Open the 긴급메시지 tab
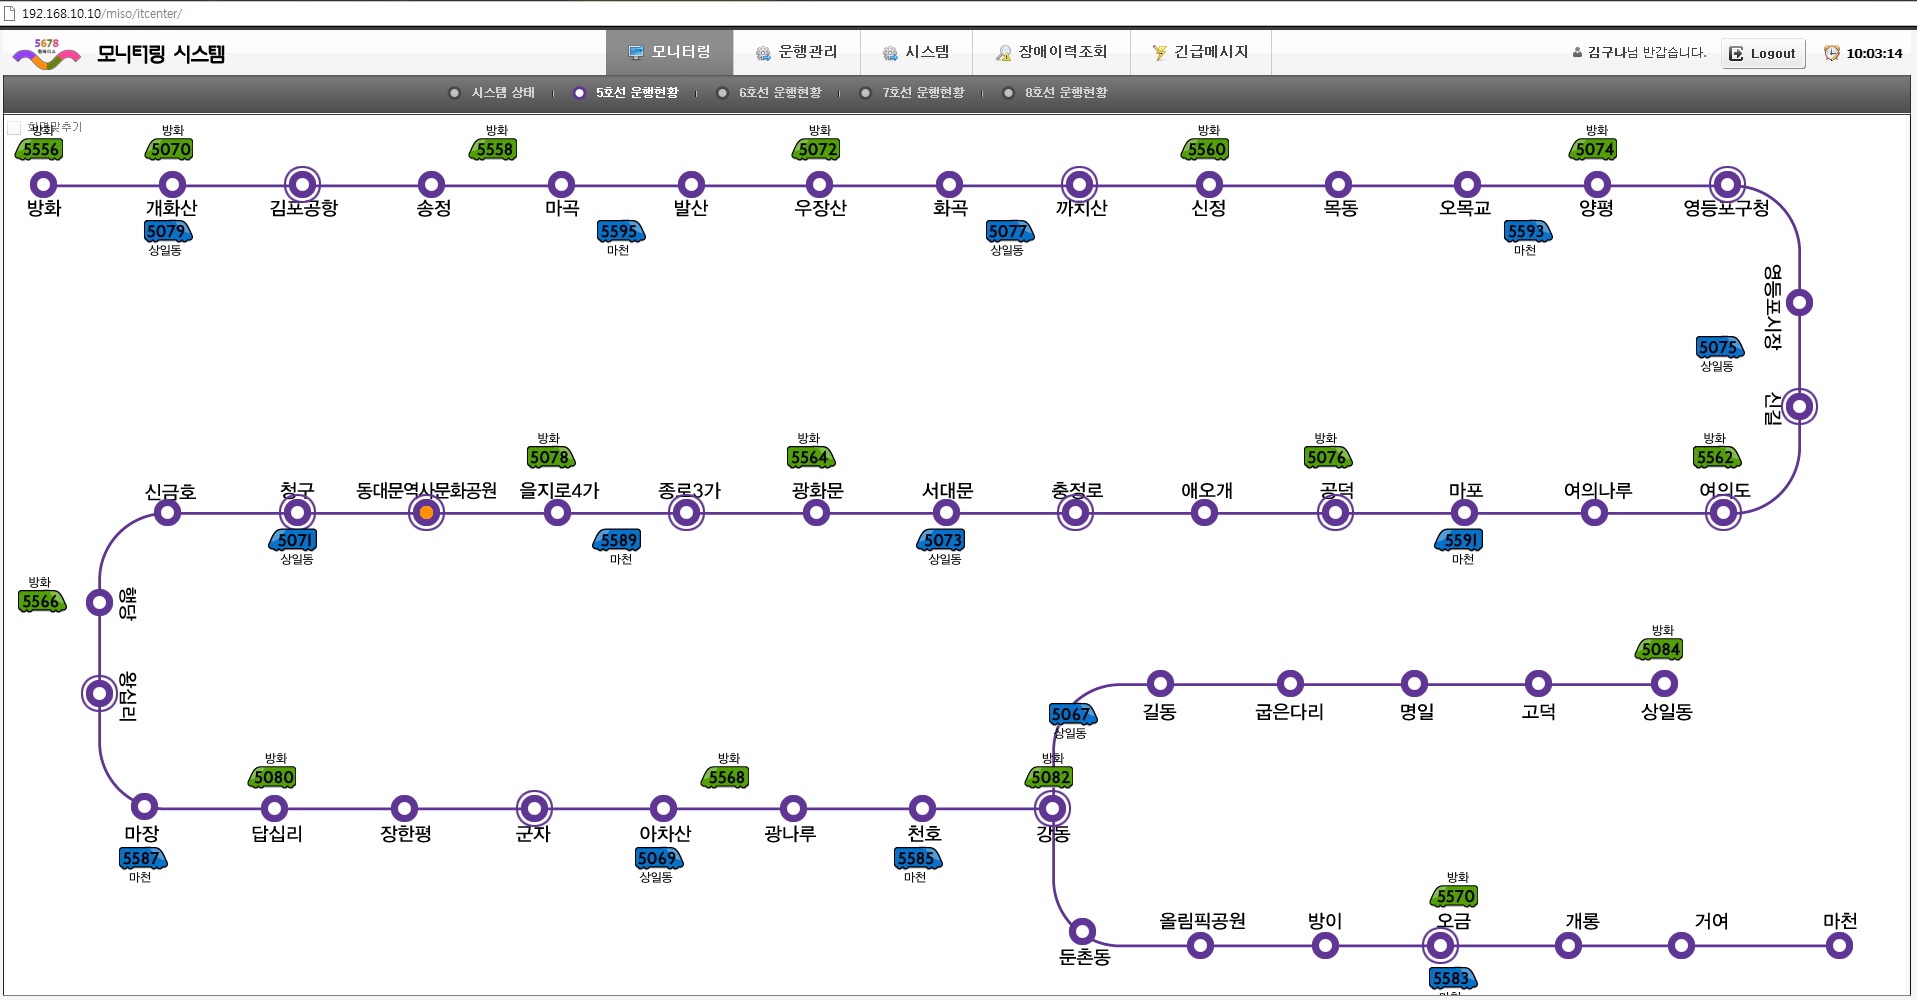 point(1200,52)
